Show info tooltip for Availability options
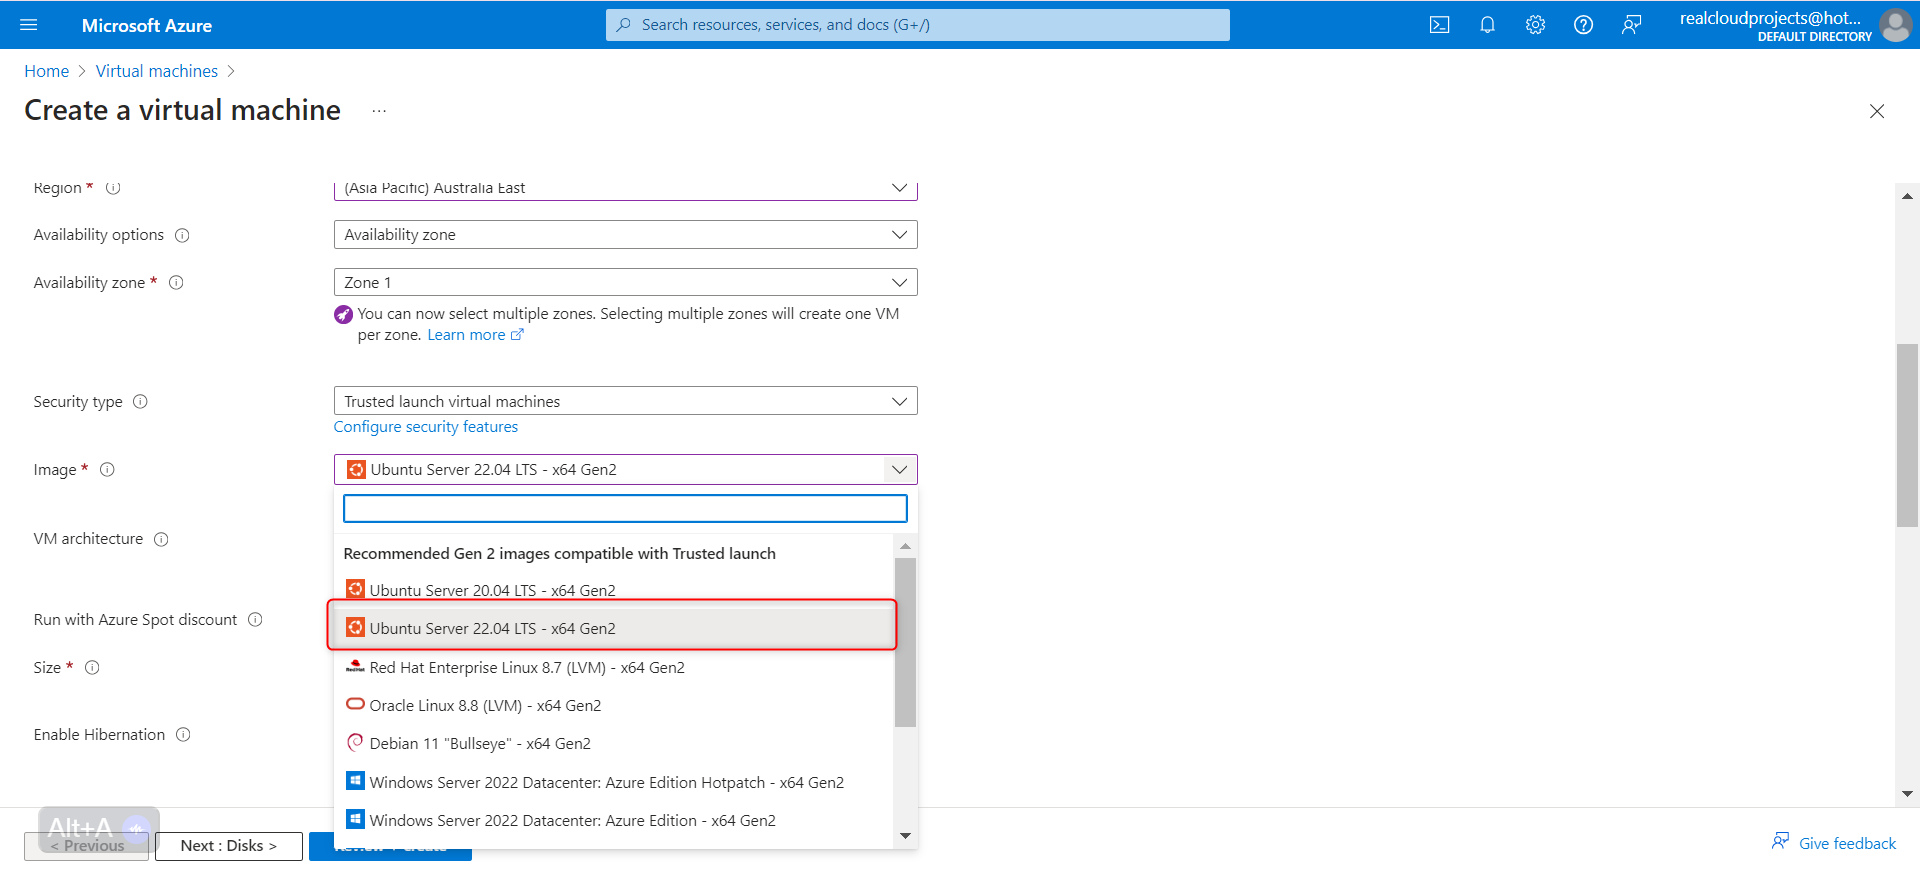The image size is (1920, 890). [182, 235]
